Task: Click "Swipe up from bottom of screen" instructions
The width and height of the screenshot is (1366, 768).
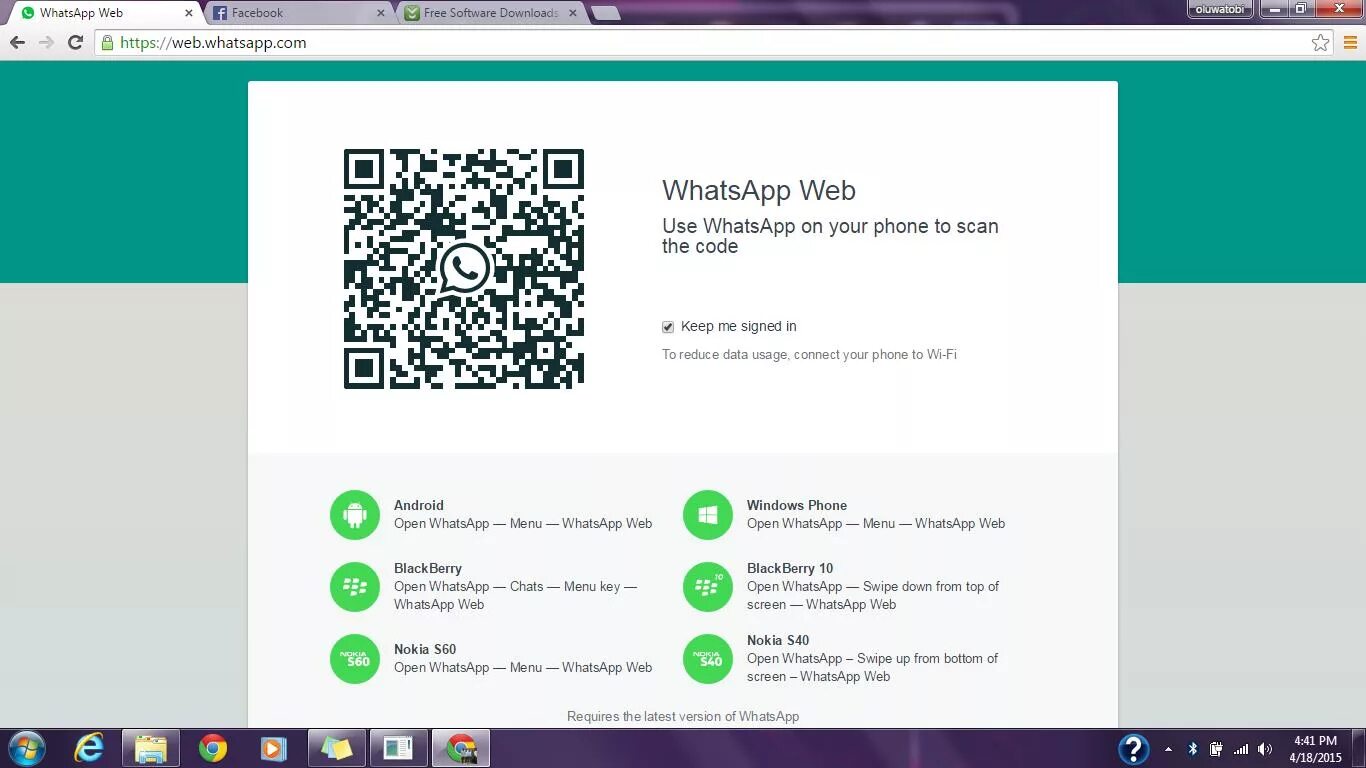Action: pos(872,667)
